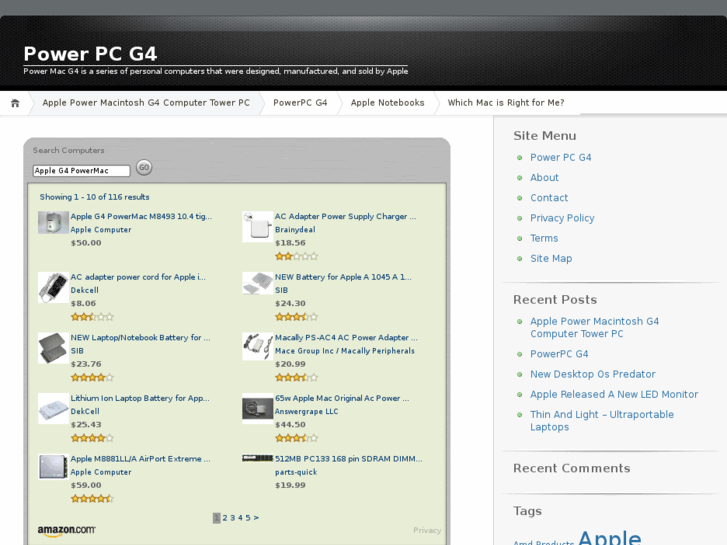Open Lithium Ion Laptop Battery for App... link
The image size is (727, 545).
pos(140,398)
